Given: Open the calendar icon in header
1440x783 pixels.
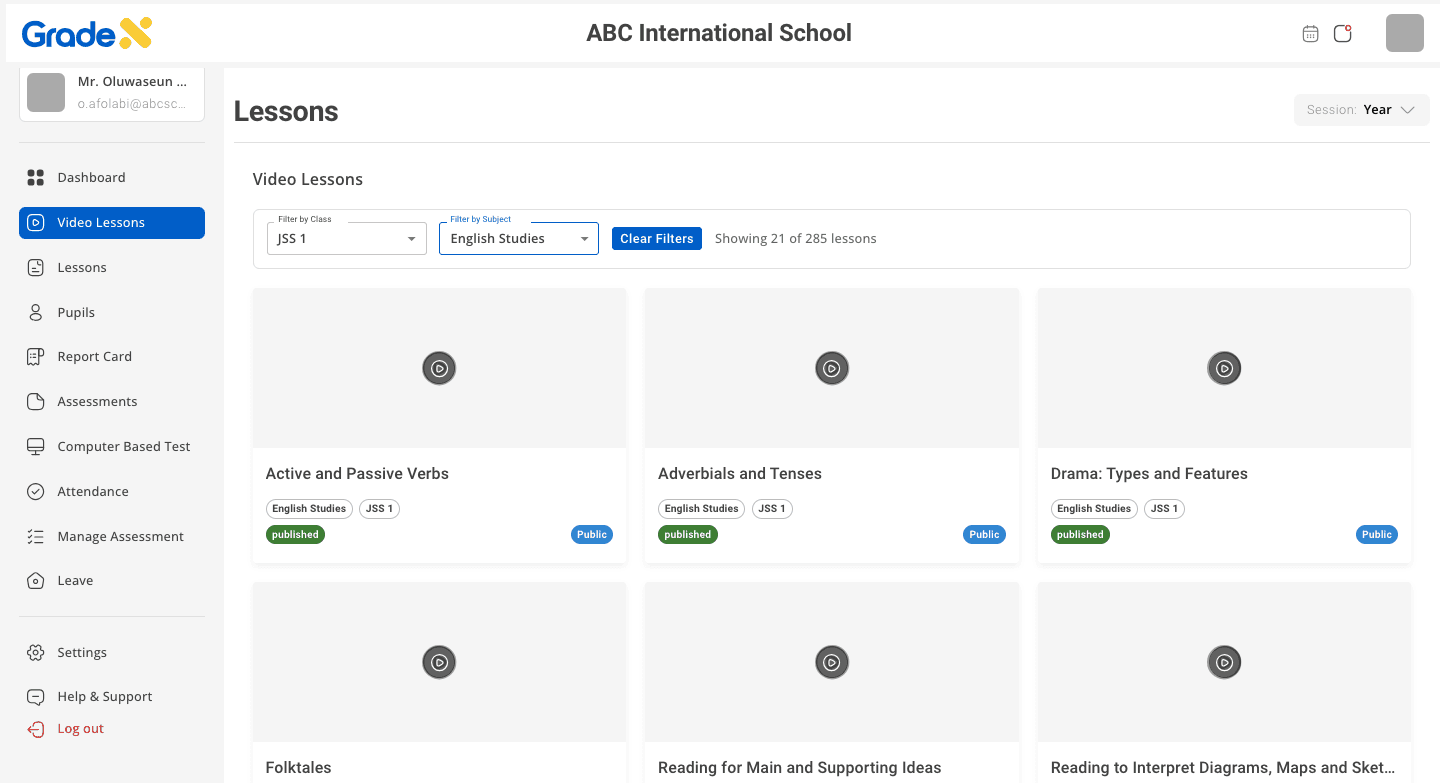Looking at the screenshot, I should (x=1310, y=34).
